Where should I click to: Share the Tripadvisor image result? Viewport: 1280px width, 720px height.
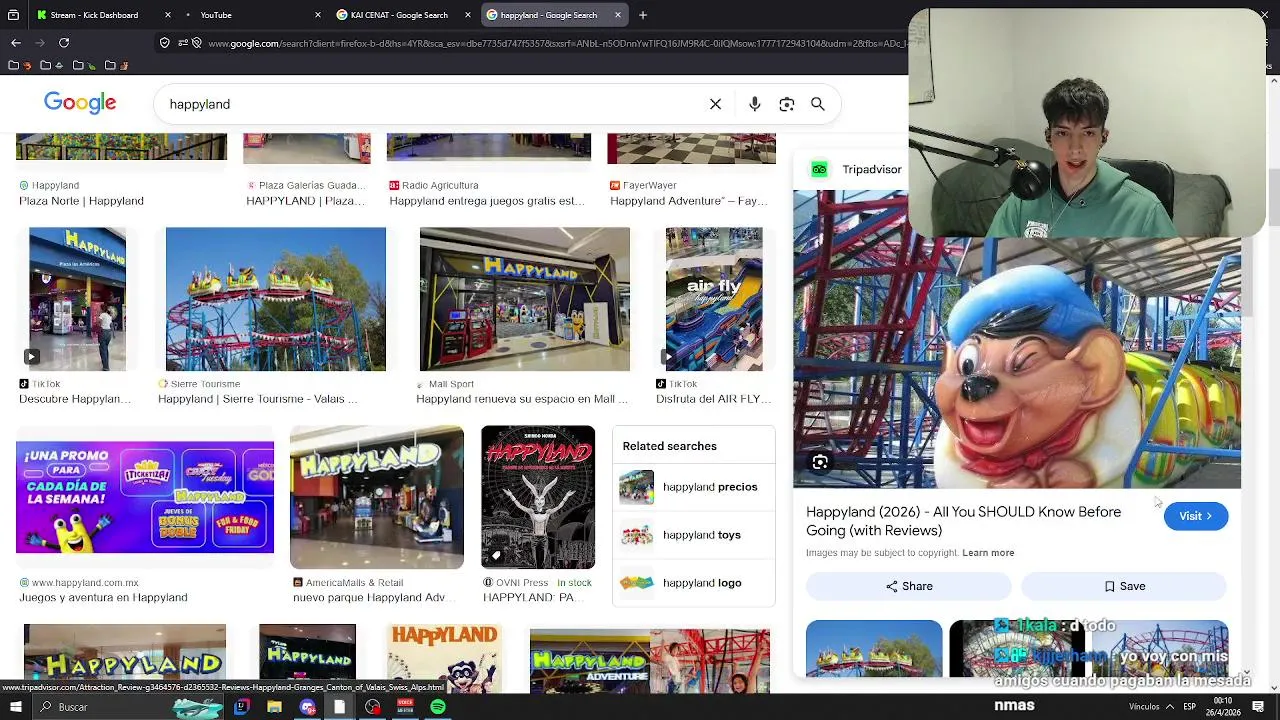pyautogui.click(x=909, y=586)
